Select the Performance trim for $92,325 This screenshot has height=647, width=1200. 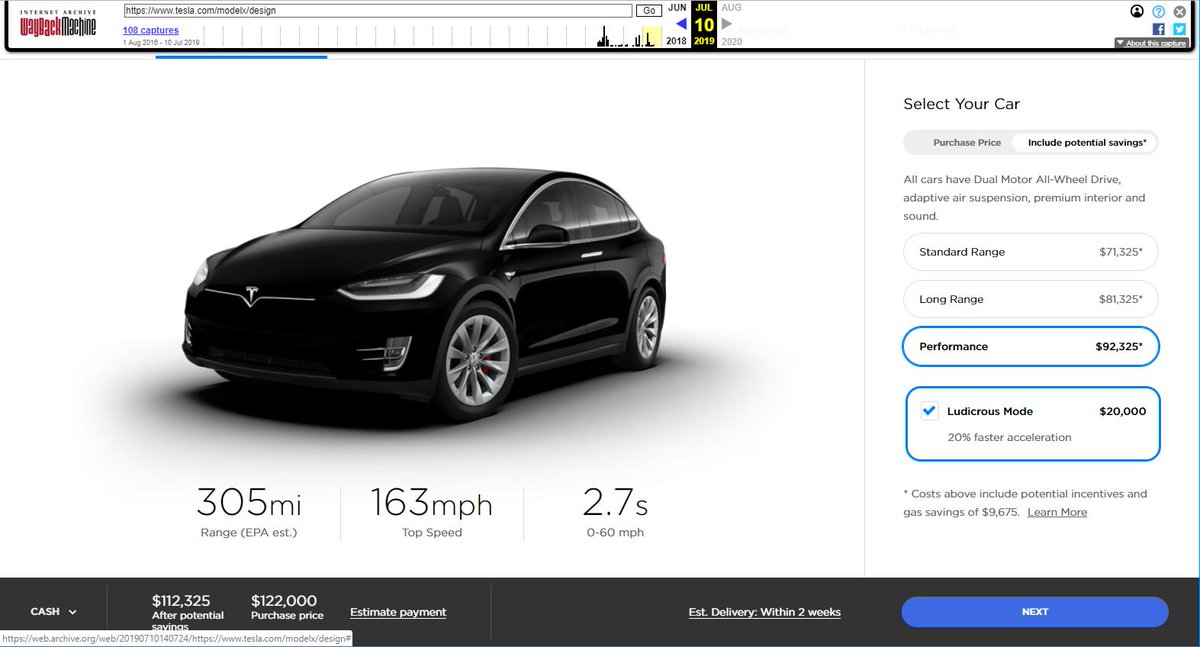[x=1030, y=346]
